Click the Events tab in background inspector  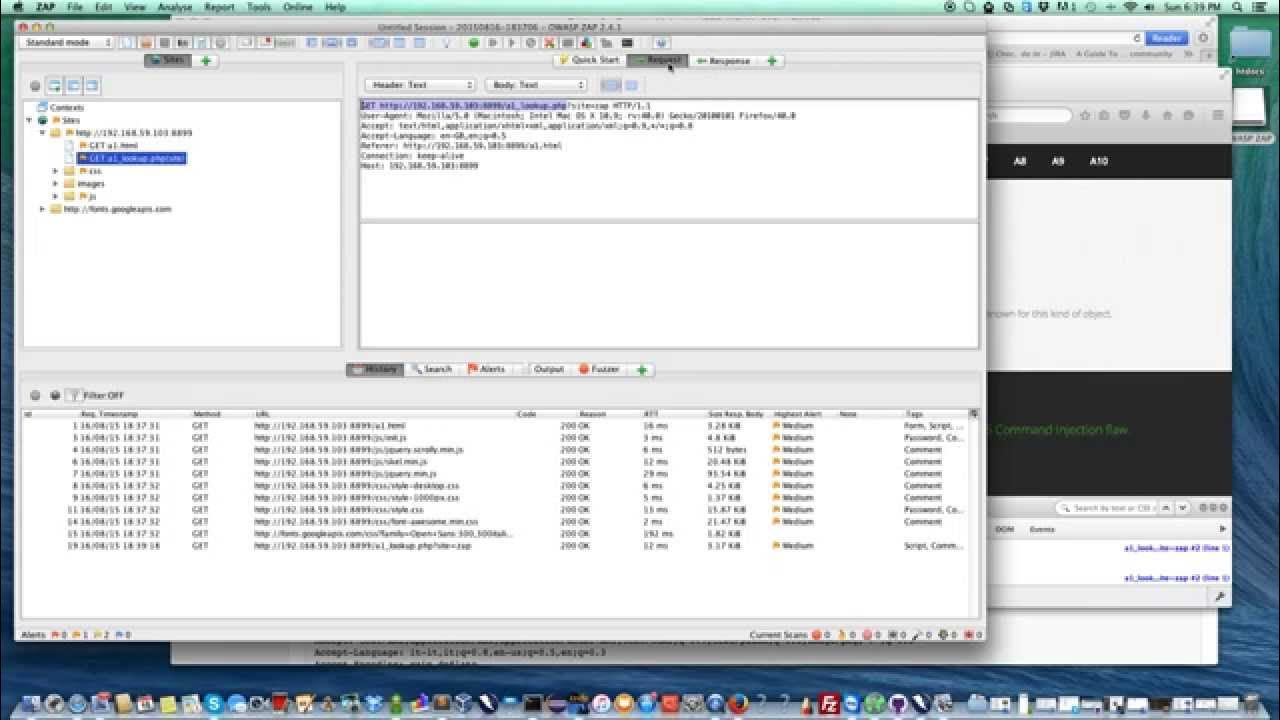pyautogui.click(x=1042, y=529)
